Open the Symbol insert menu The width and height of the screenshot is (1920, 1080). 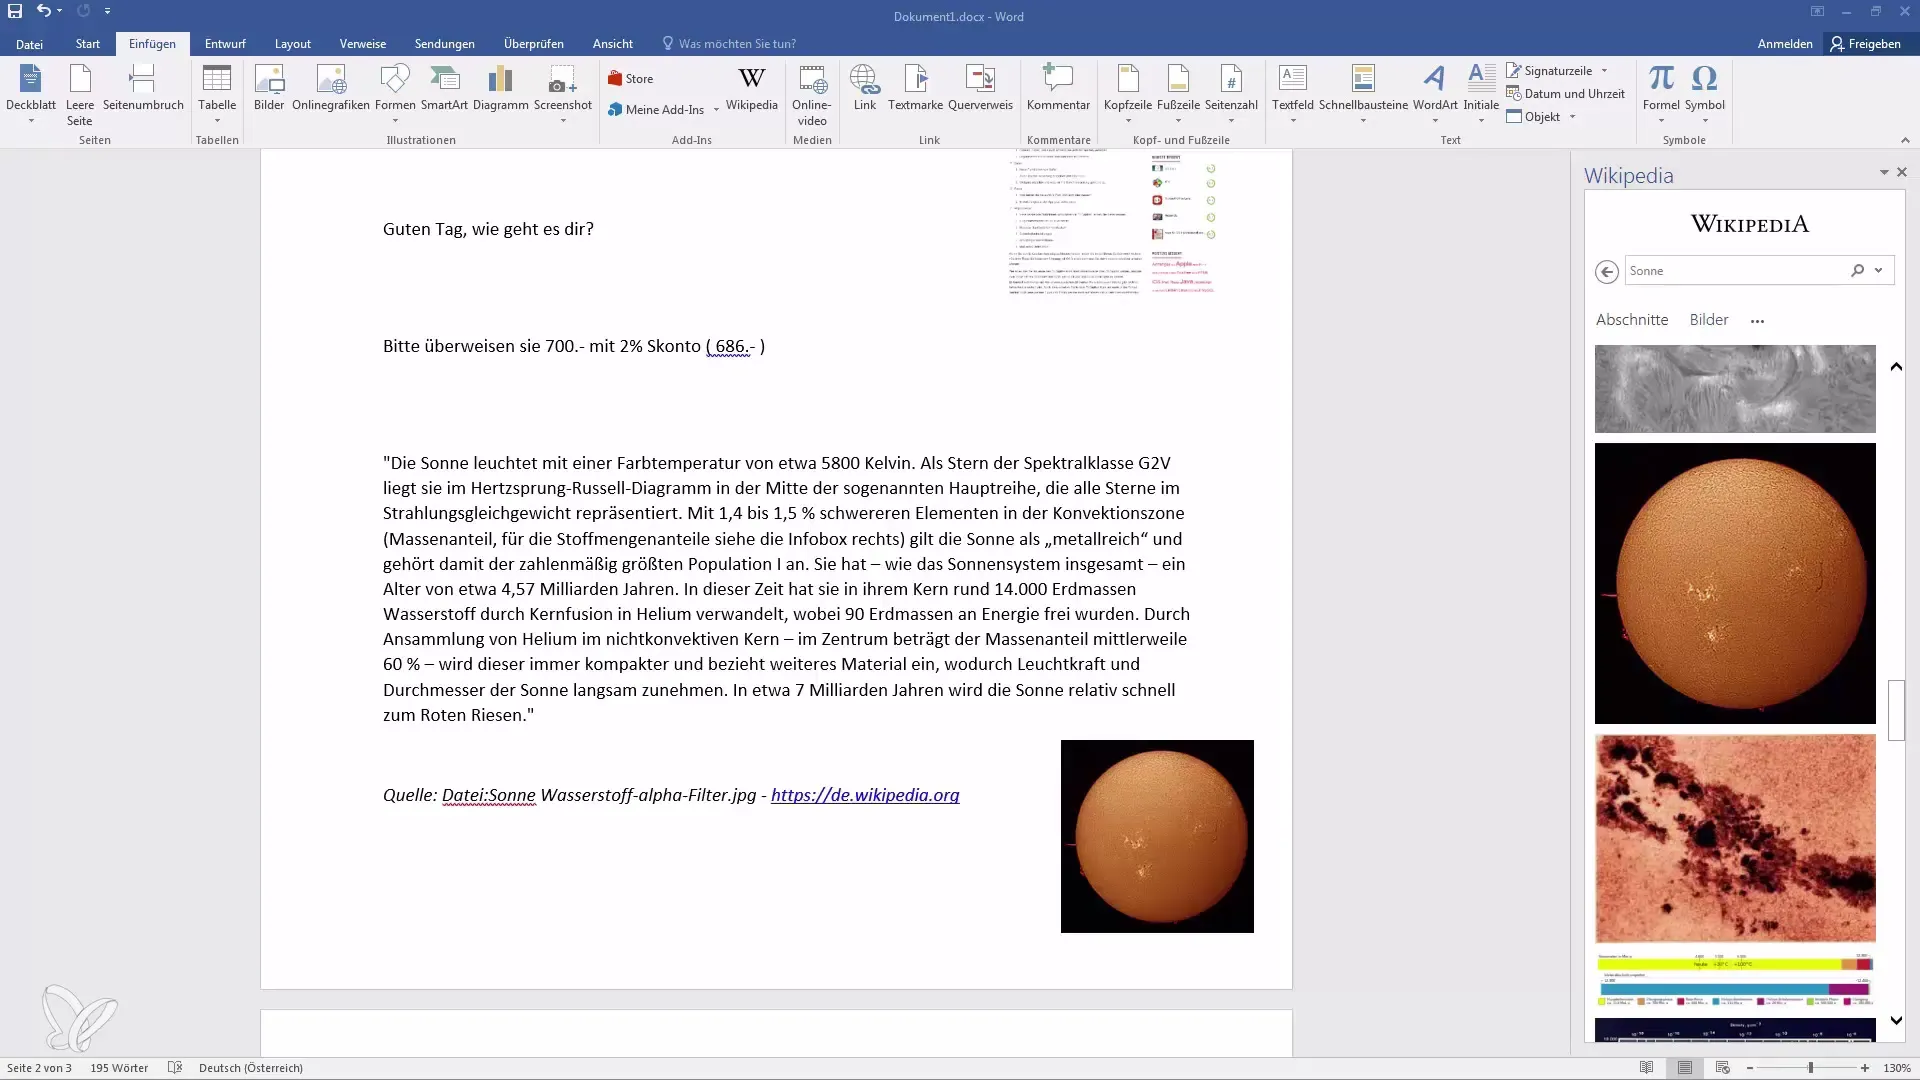[1704, 93]
